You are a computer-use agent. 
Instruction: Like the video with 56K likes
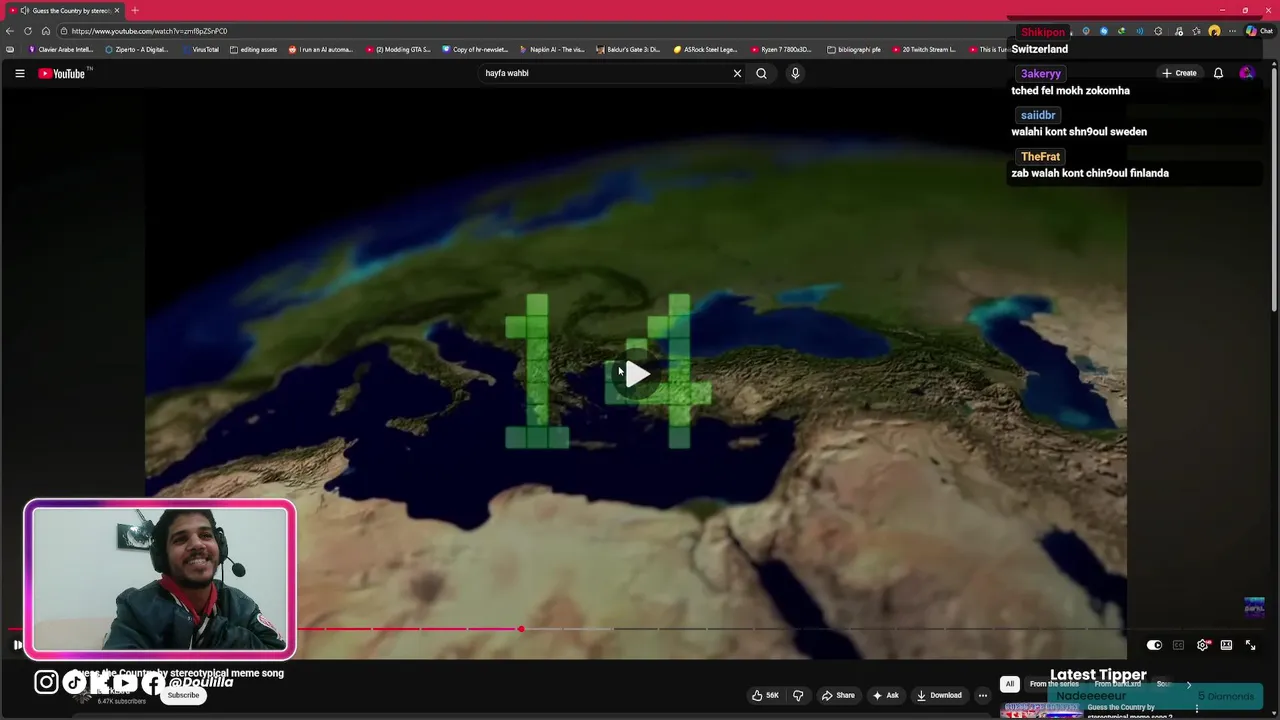pyautogui.click(x=766, y=695)
